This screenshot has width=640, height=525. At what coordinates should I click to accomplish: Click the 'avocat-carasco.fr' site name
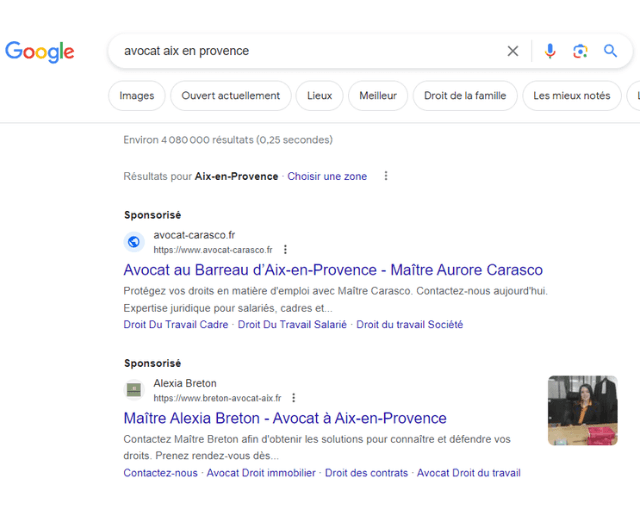tap(194, 235)
